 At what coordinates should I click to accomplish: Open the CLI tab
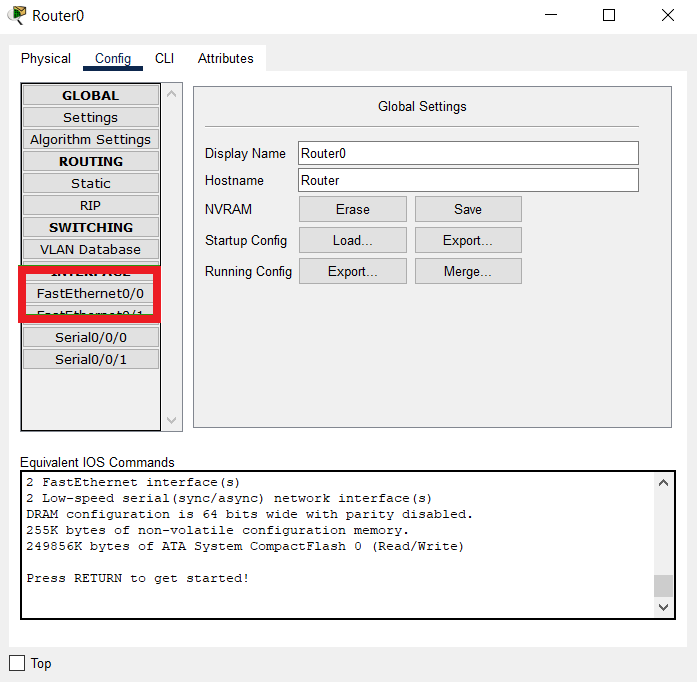[164, 59]
